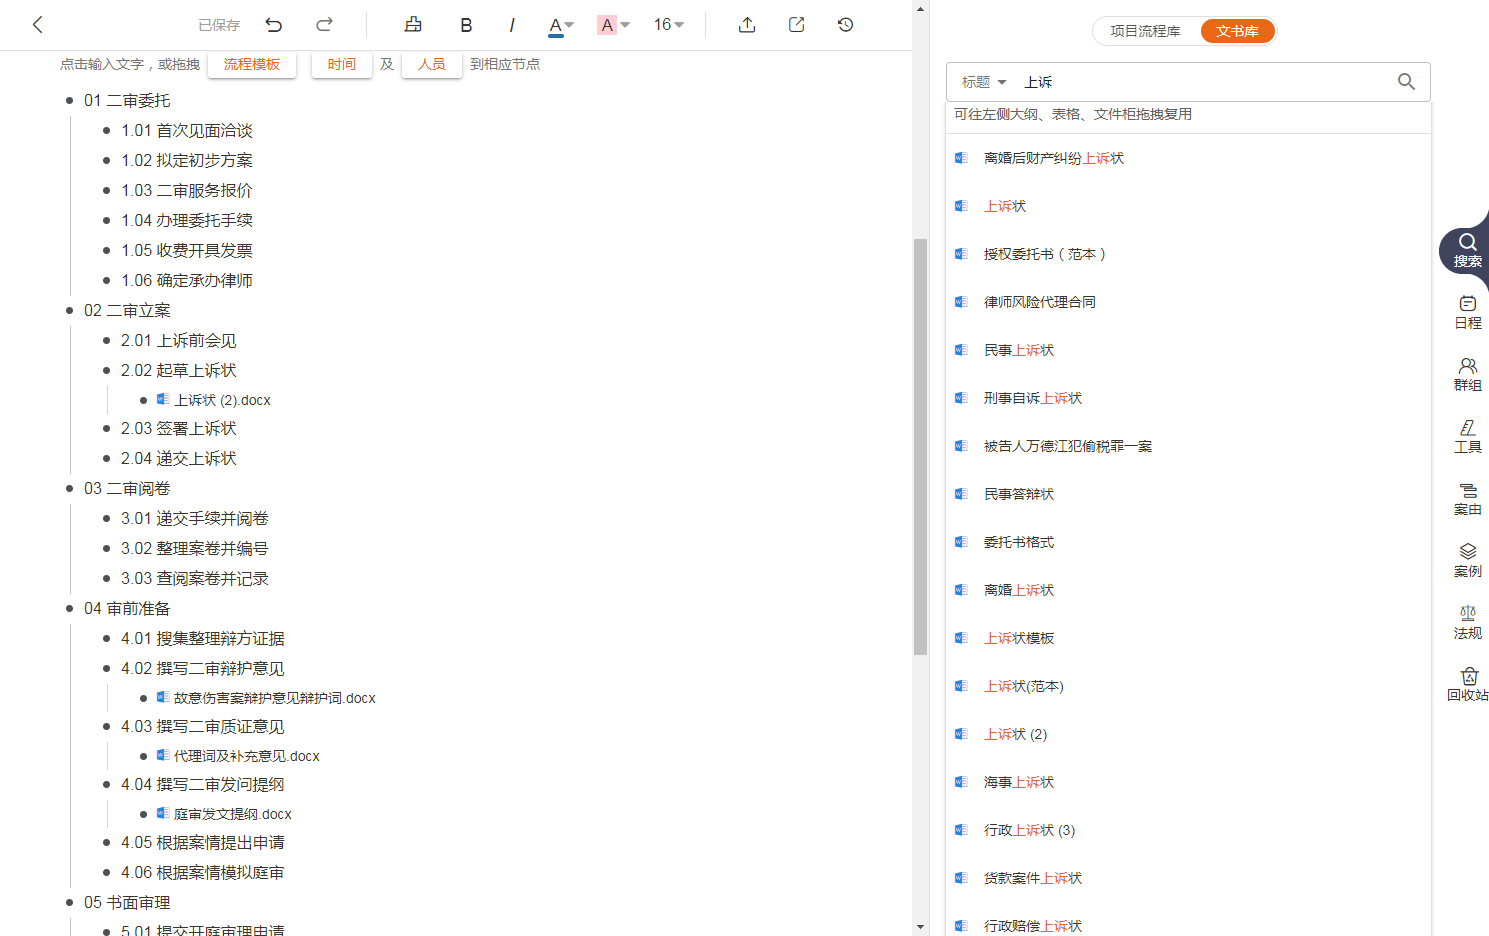The width and height of the screenshot is (1489, 936).
Task: Select outline node 04 审前准备
Action: [x=127, y=608]
